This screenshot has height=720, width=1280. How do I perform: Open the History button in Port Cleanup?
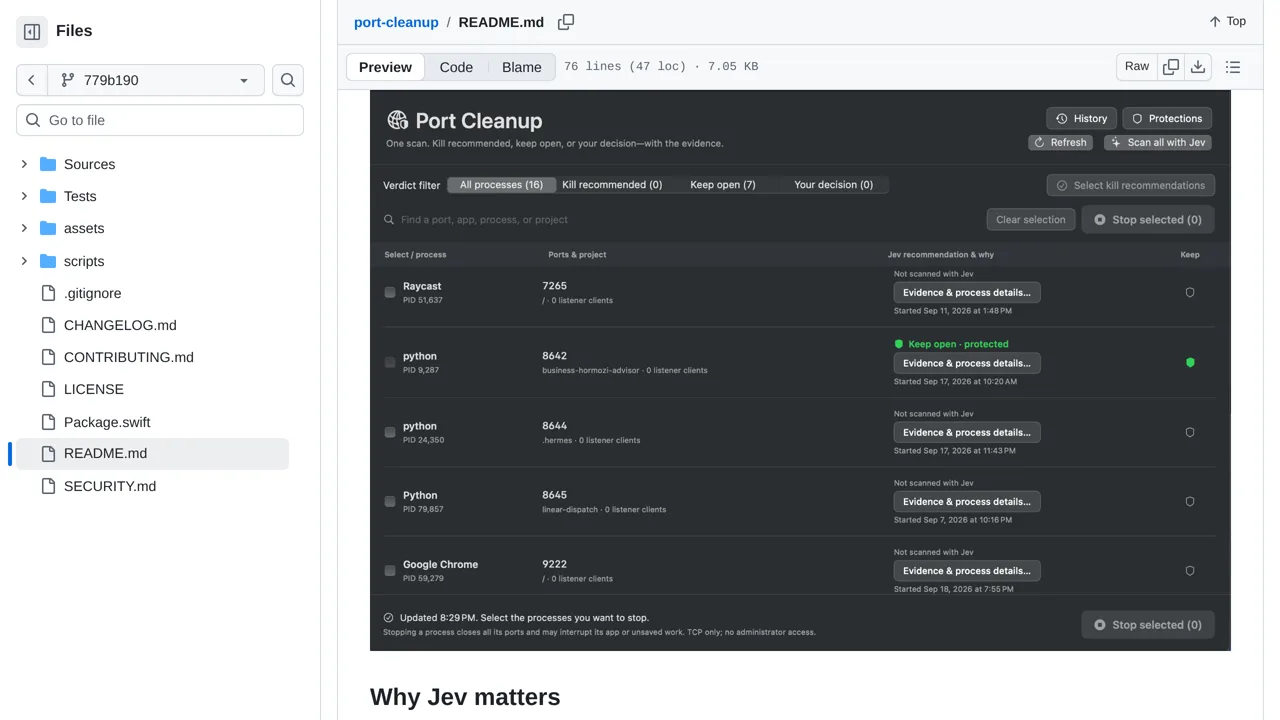pos(1081,118)
